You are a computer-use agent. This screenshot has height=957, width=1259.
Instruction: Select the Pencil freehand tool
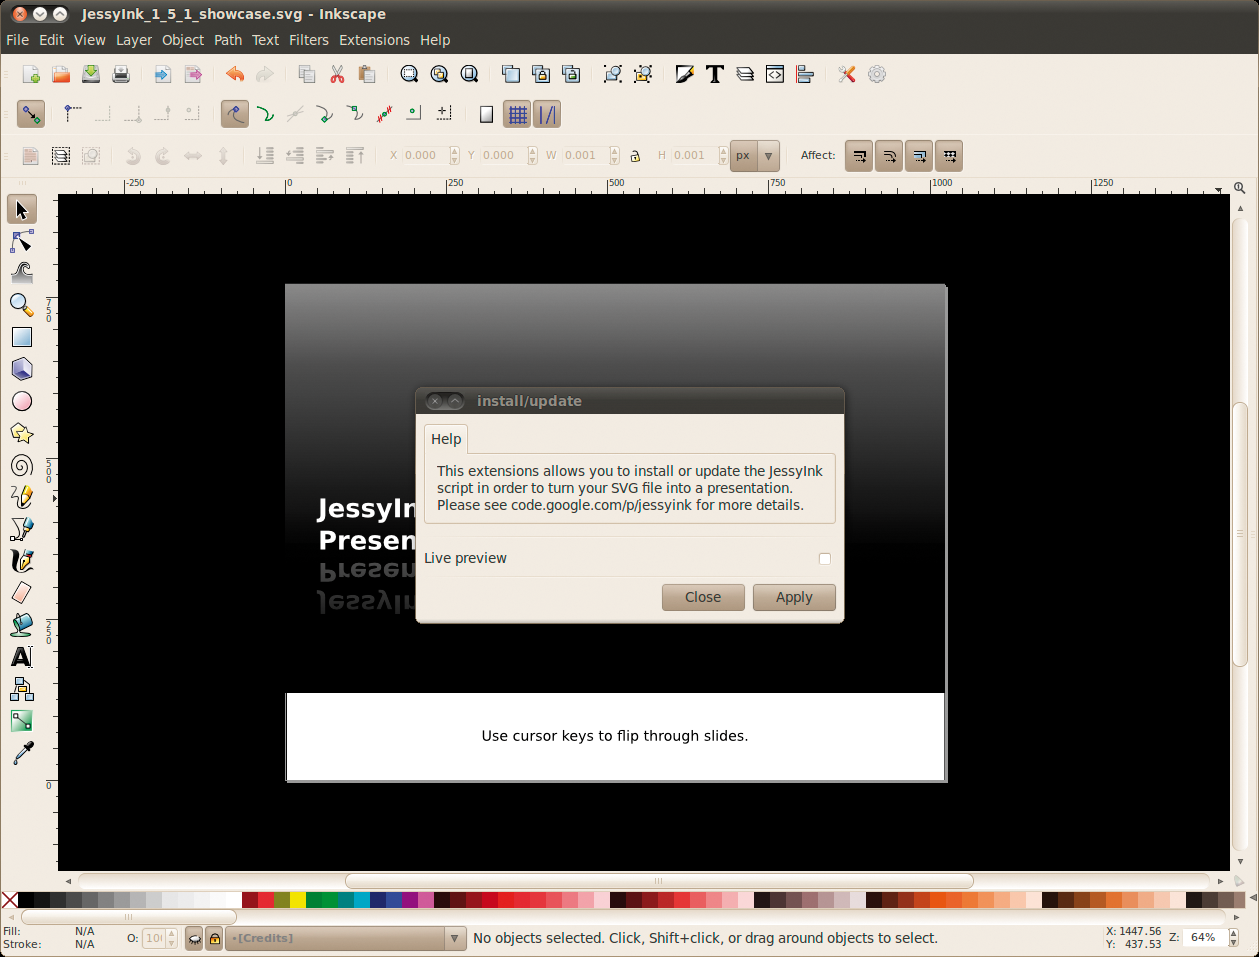(22, 497)
